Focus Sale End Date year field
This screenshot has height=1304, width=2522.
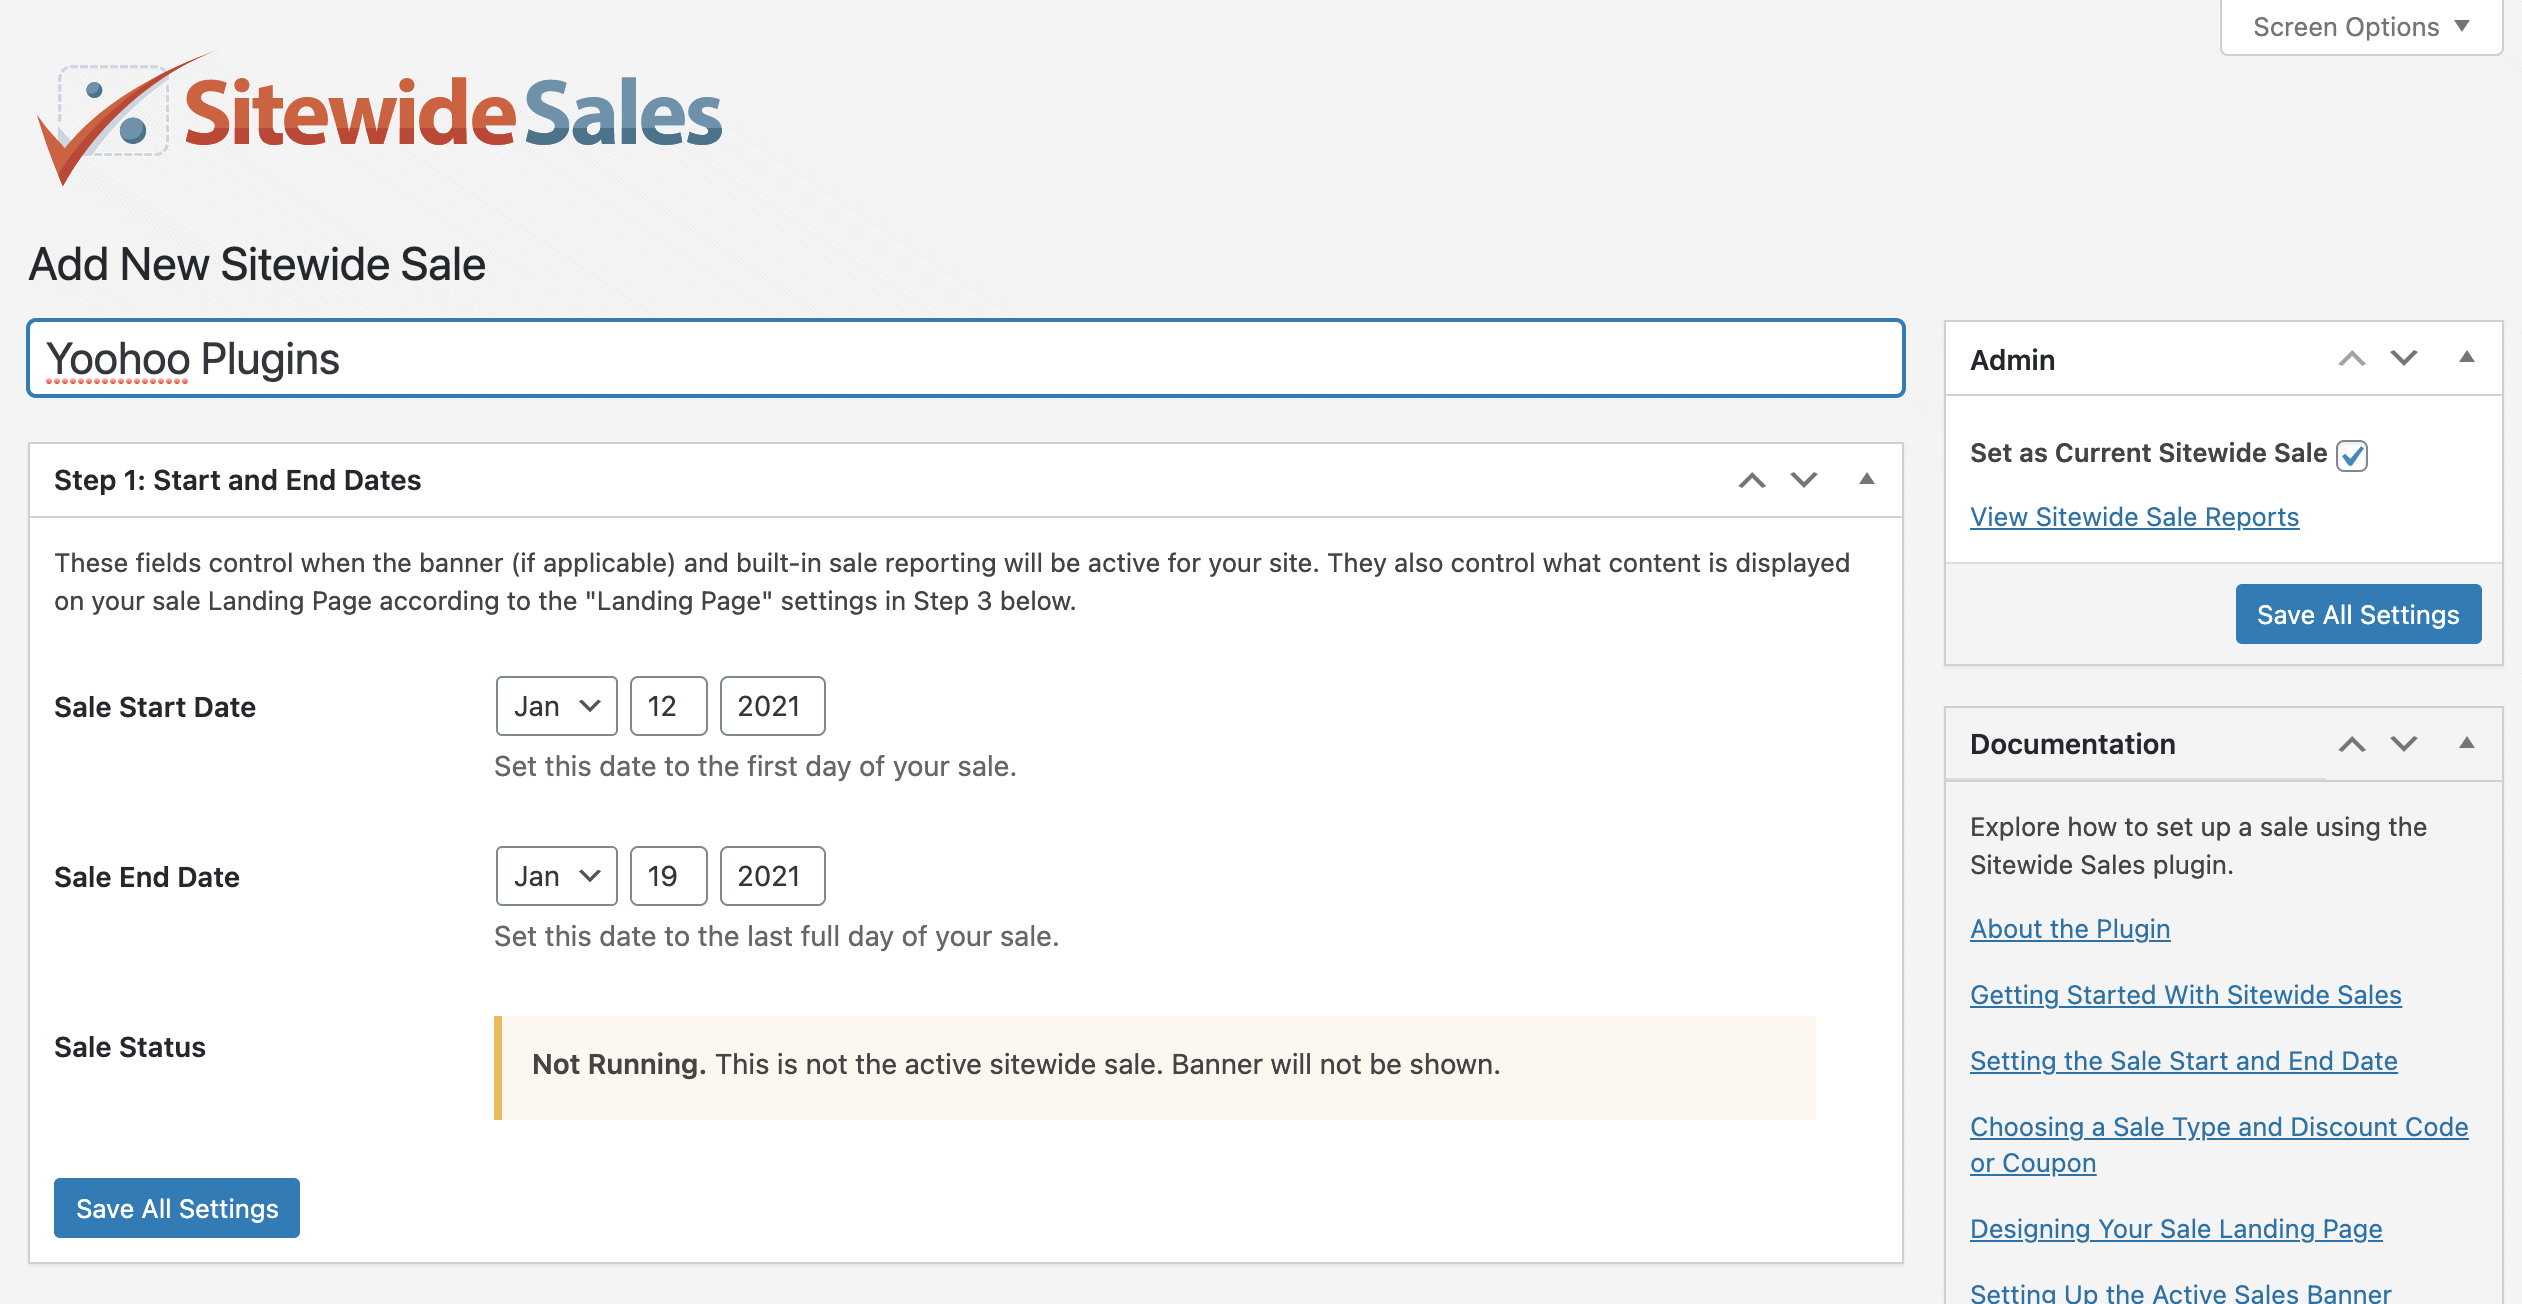pyautogui.click(x=773, y=876)
